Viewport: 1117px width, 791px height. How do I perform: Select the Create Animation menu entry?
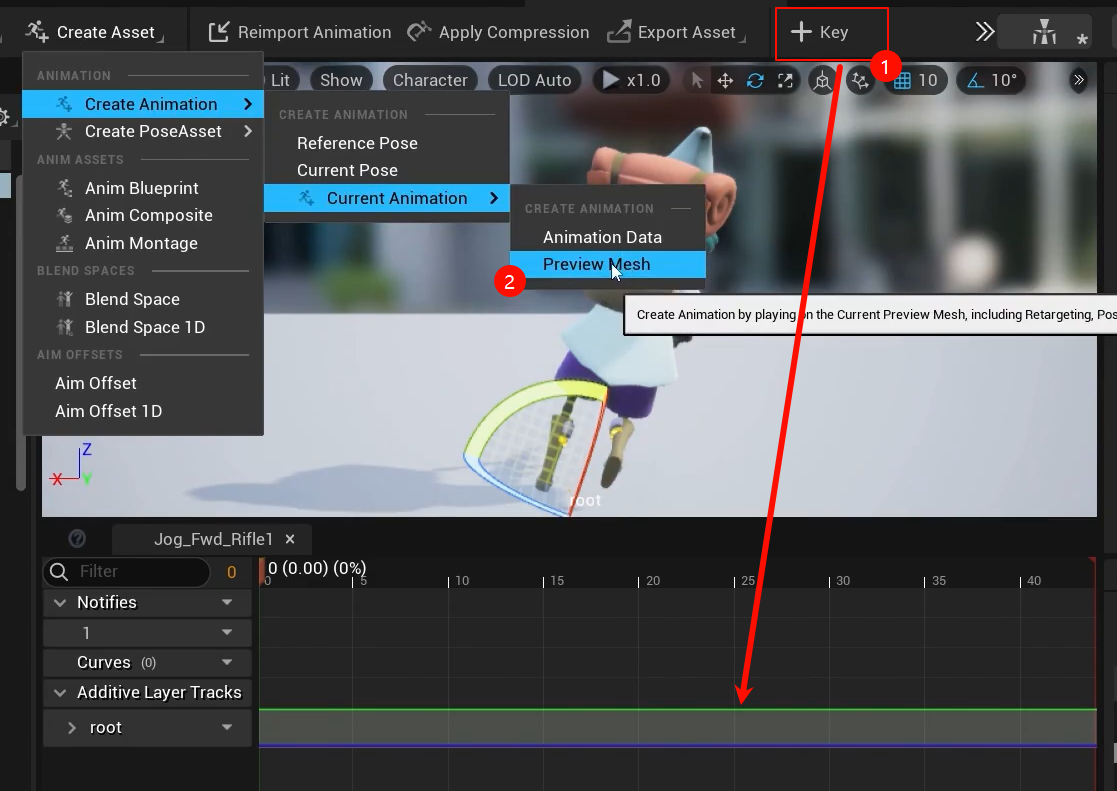[x=143, y=104]
